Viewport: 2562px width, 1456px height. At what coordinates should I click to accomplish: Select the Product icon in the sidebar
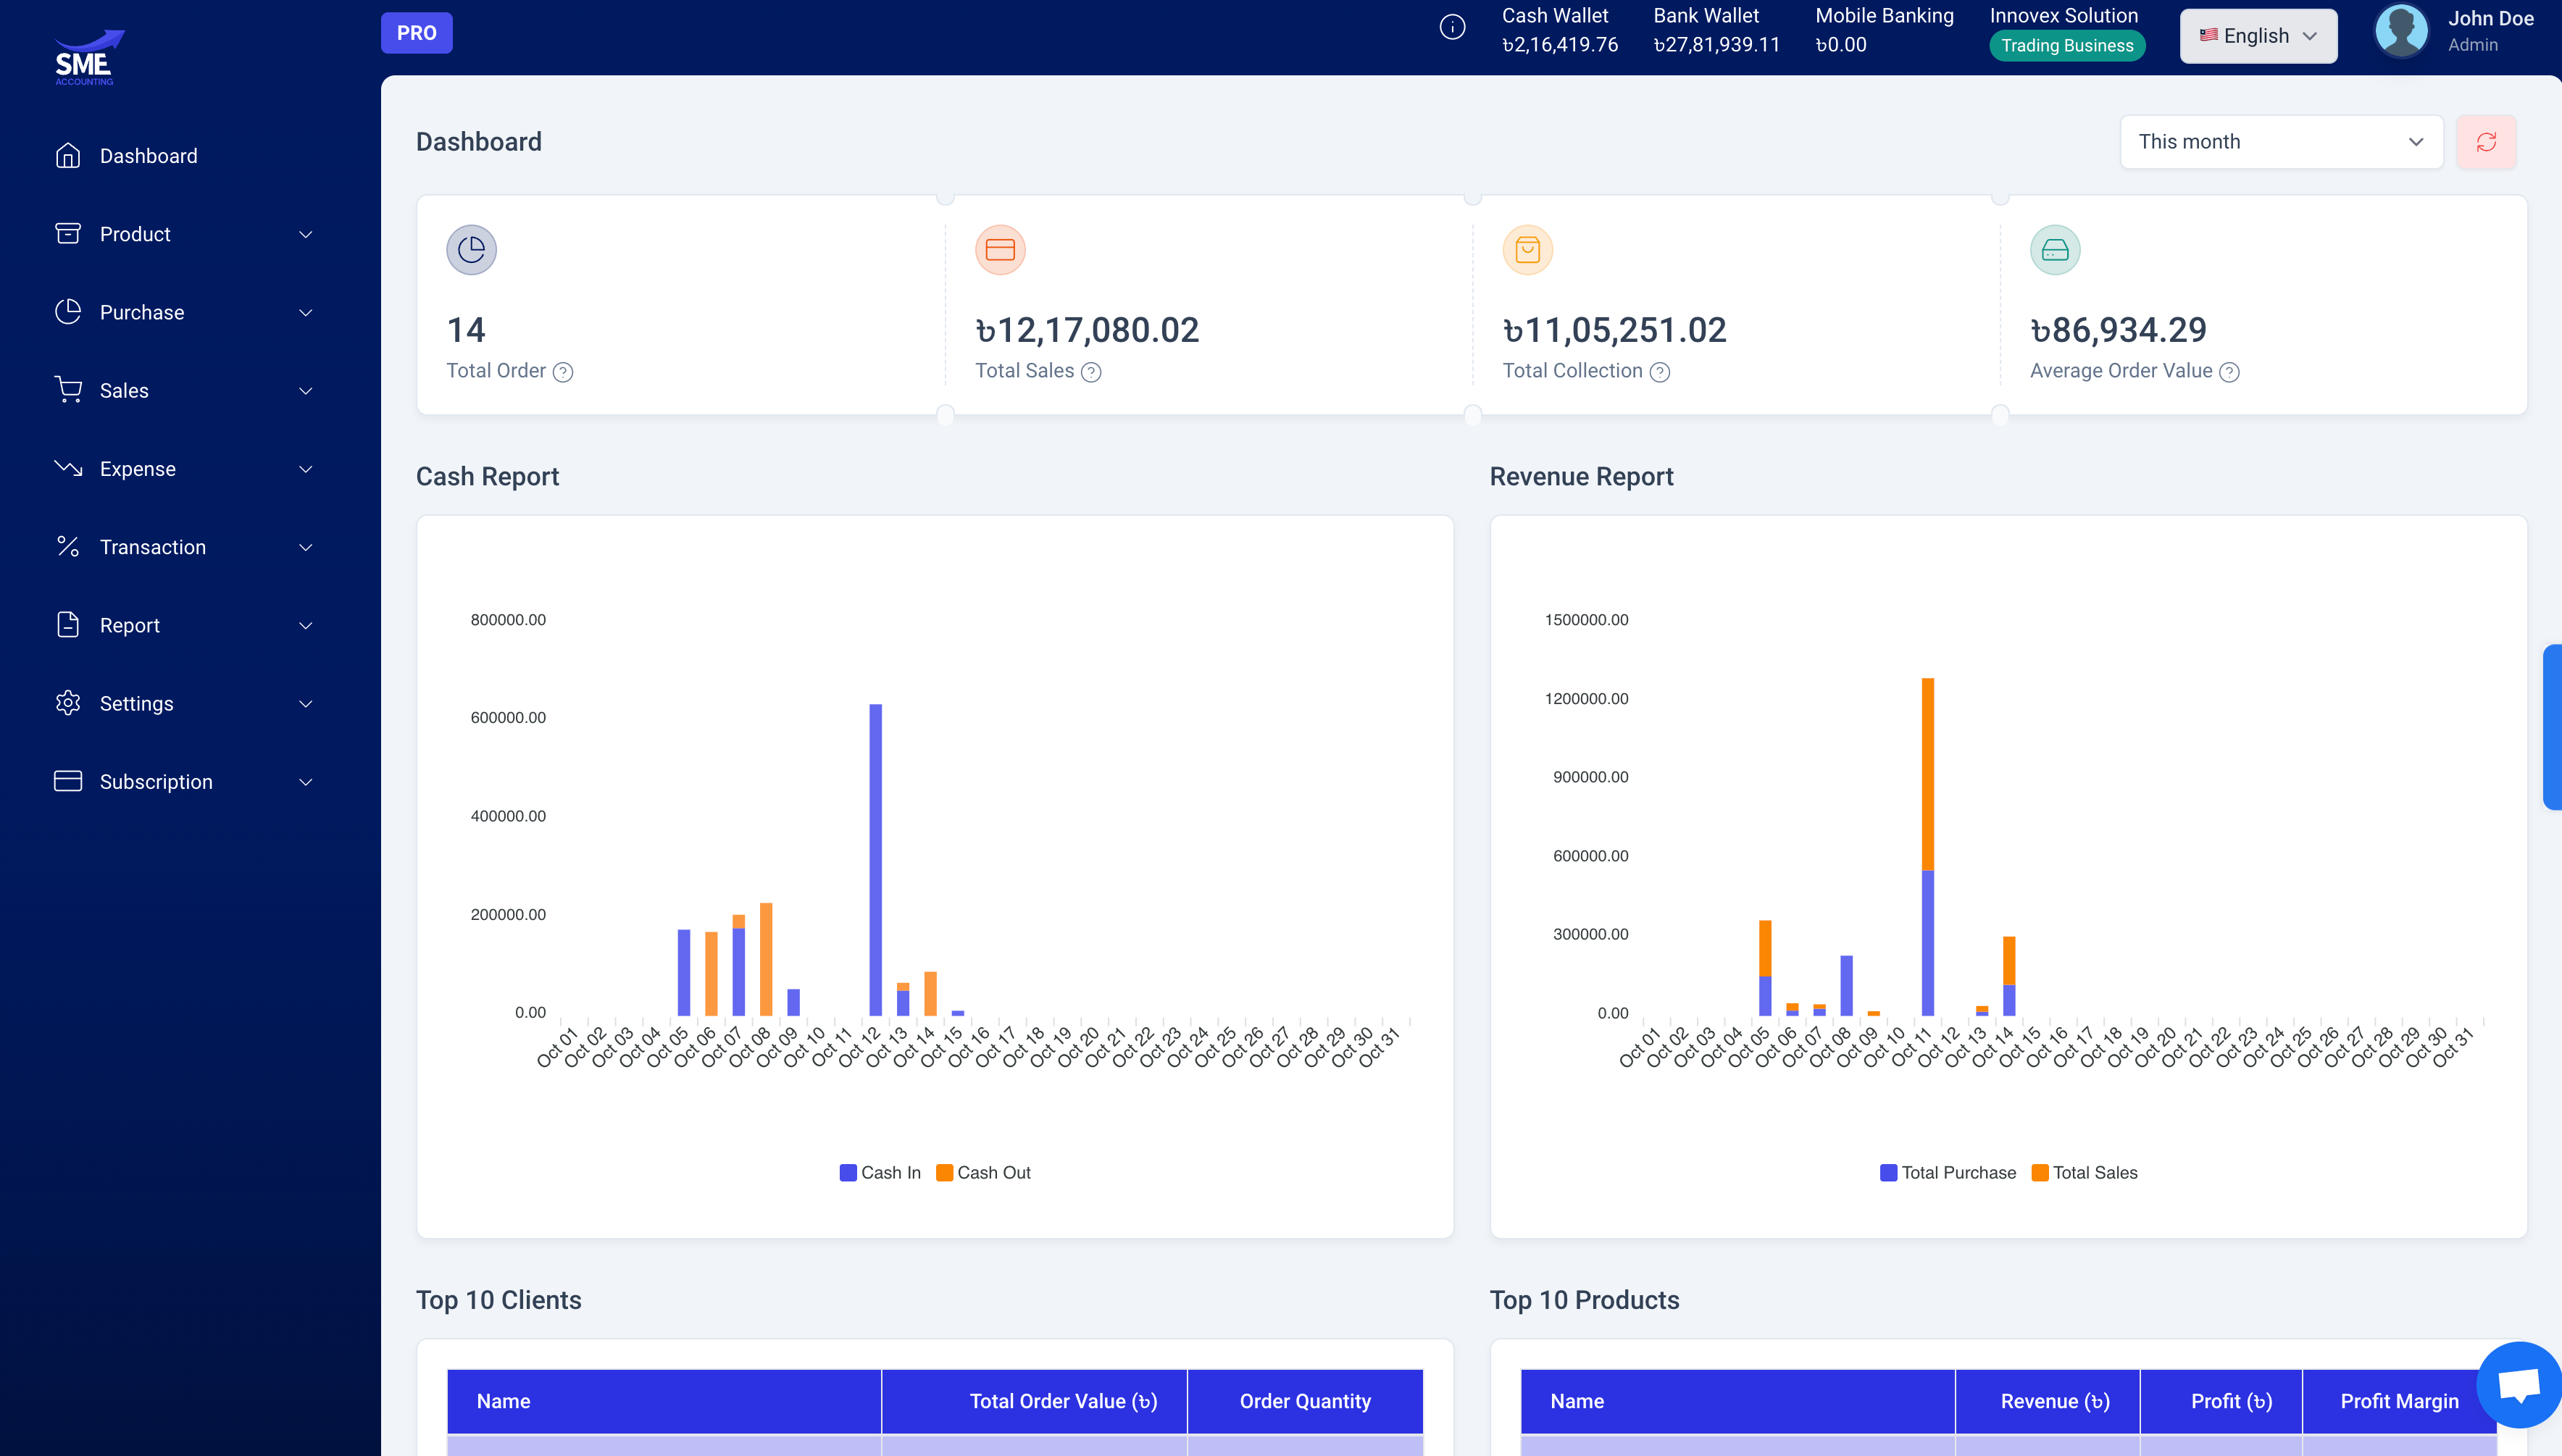point(67,233)
